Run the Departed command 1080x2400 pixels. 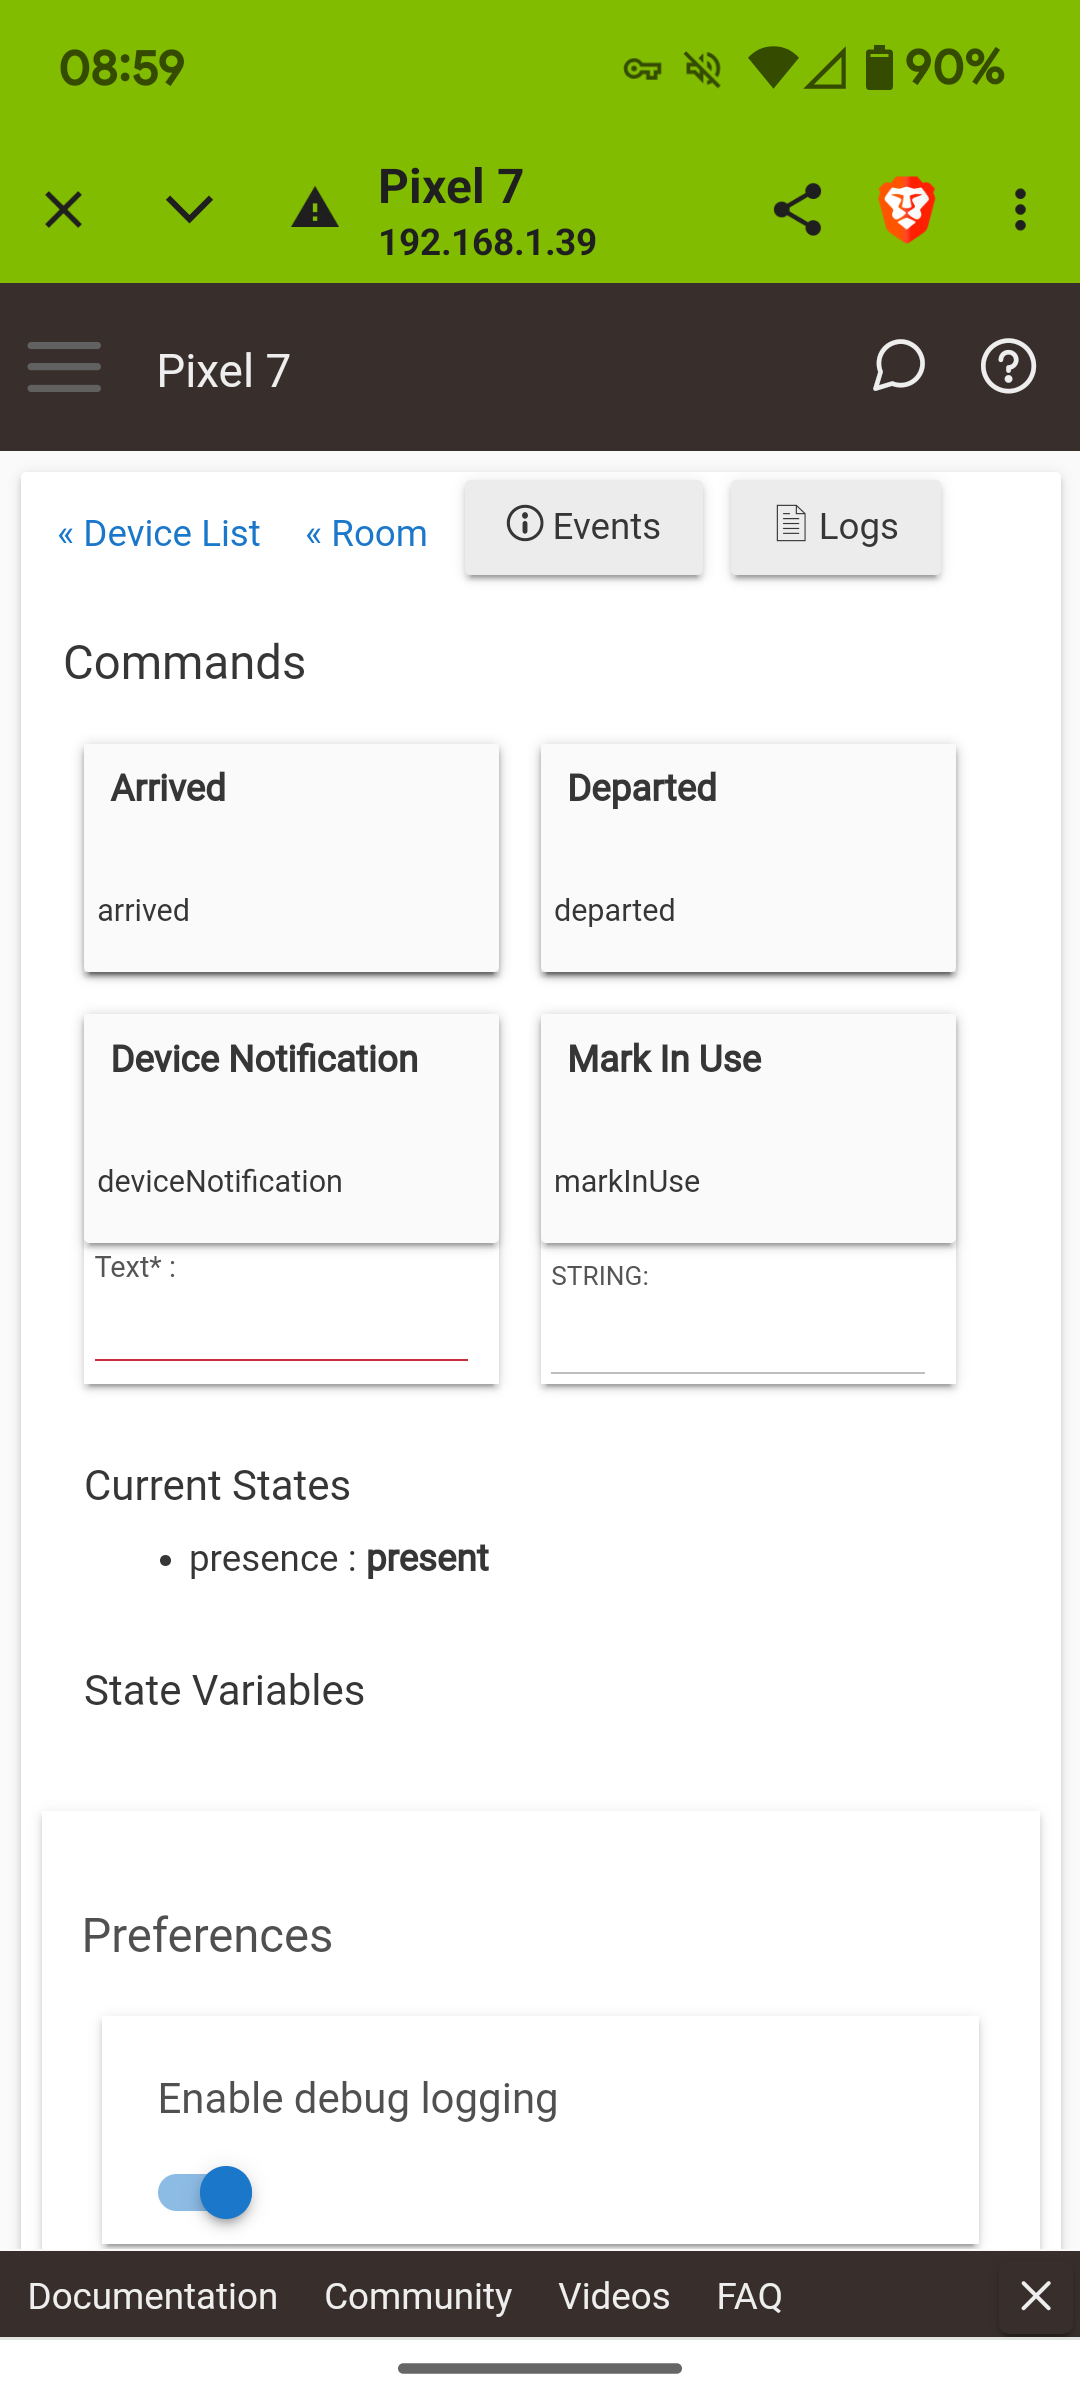pyautogui.click(x=748, y=857)
